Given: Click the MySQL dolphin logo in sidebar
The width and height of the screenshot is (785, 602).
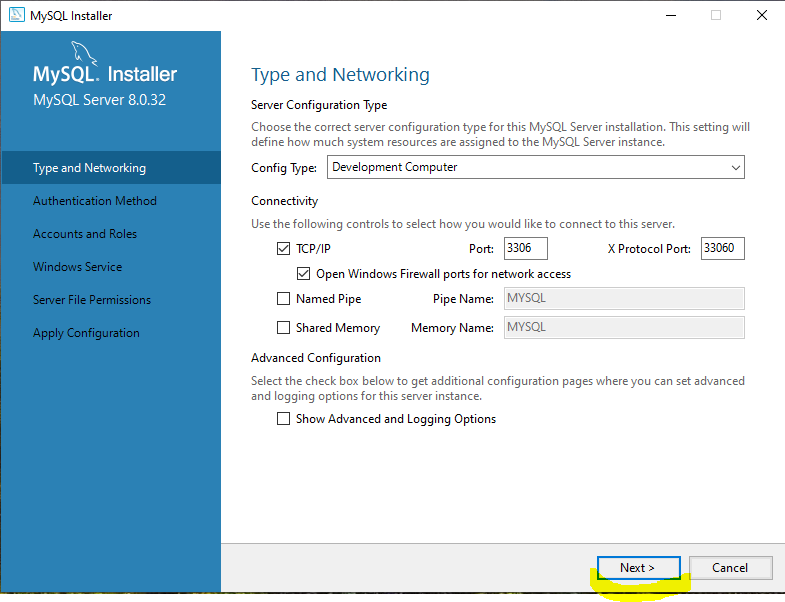Looking at the screenshot, I should coord(84,53).
